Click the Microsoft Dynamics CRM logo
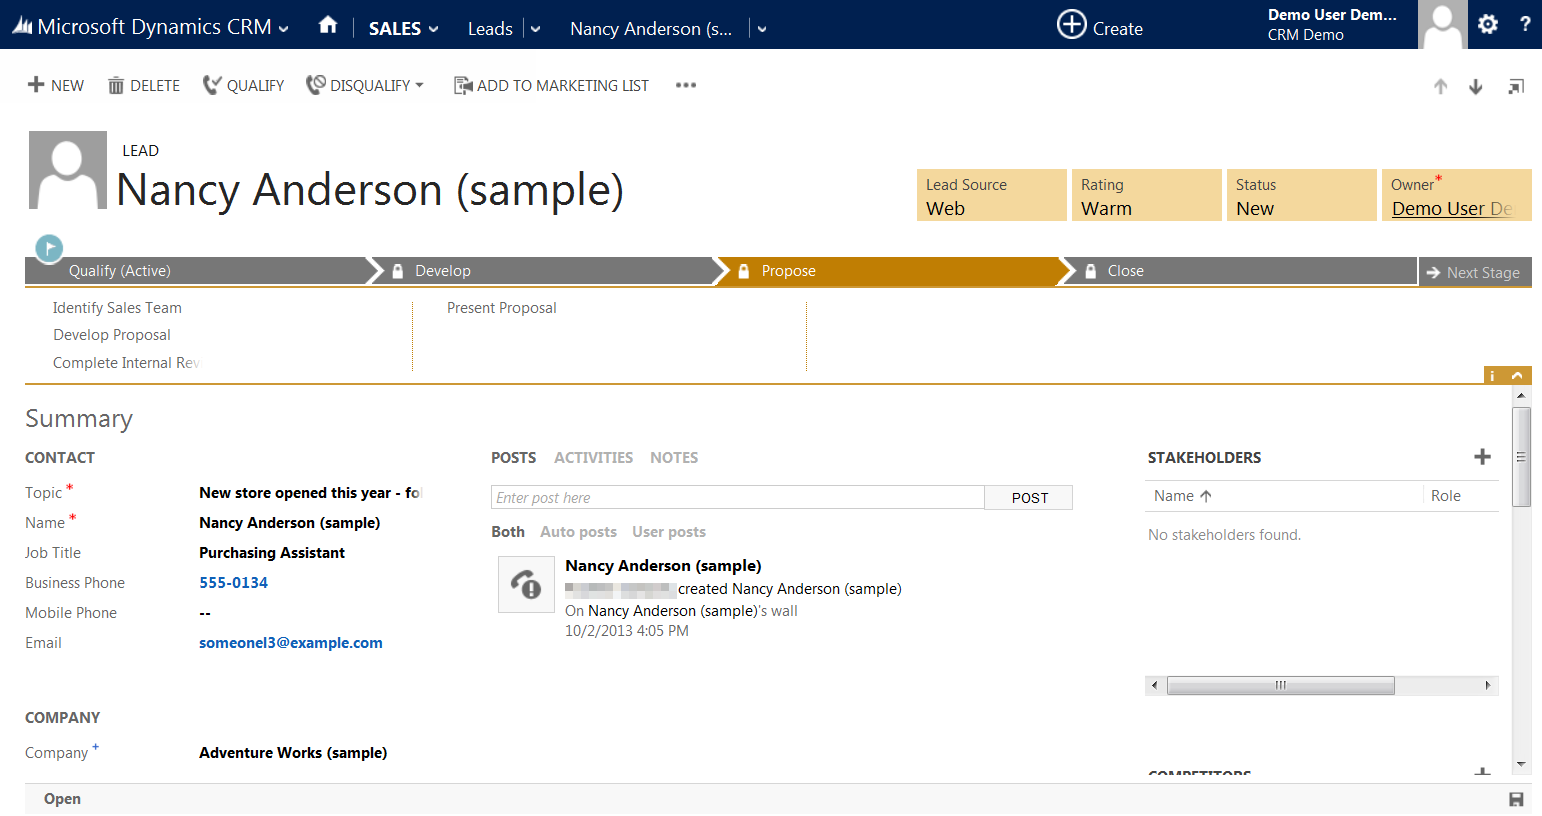 (x=142, y=27)
